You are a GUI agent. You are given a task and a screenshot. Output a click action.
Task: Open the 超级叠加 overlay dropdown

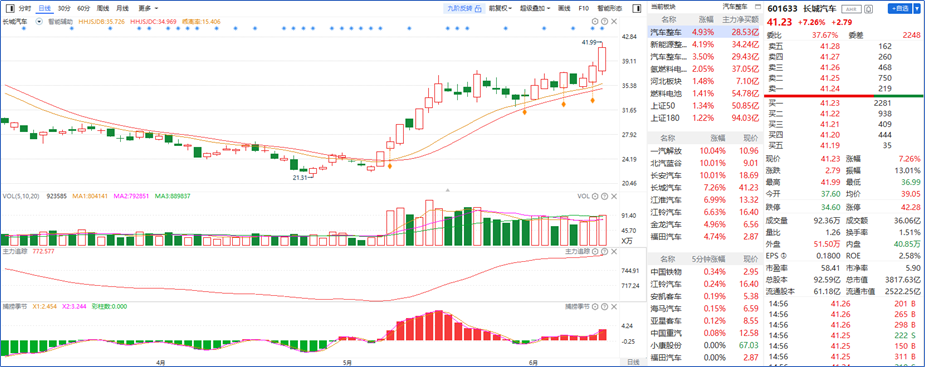coord(535,8)
